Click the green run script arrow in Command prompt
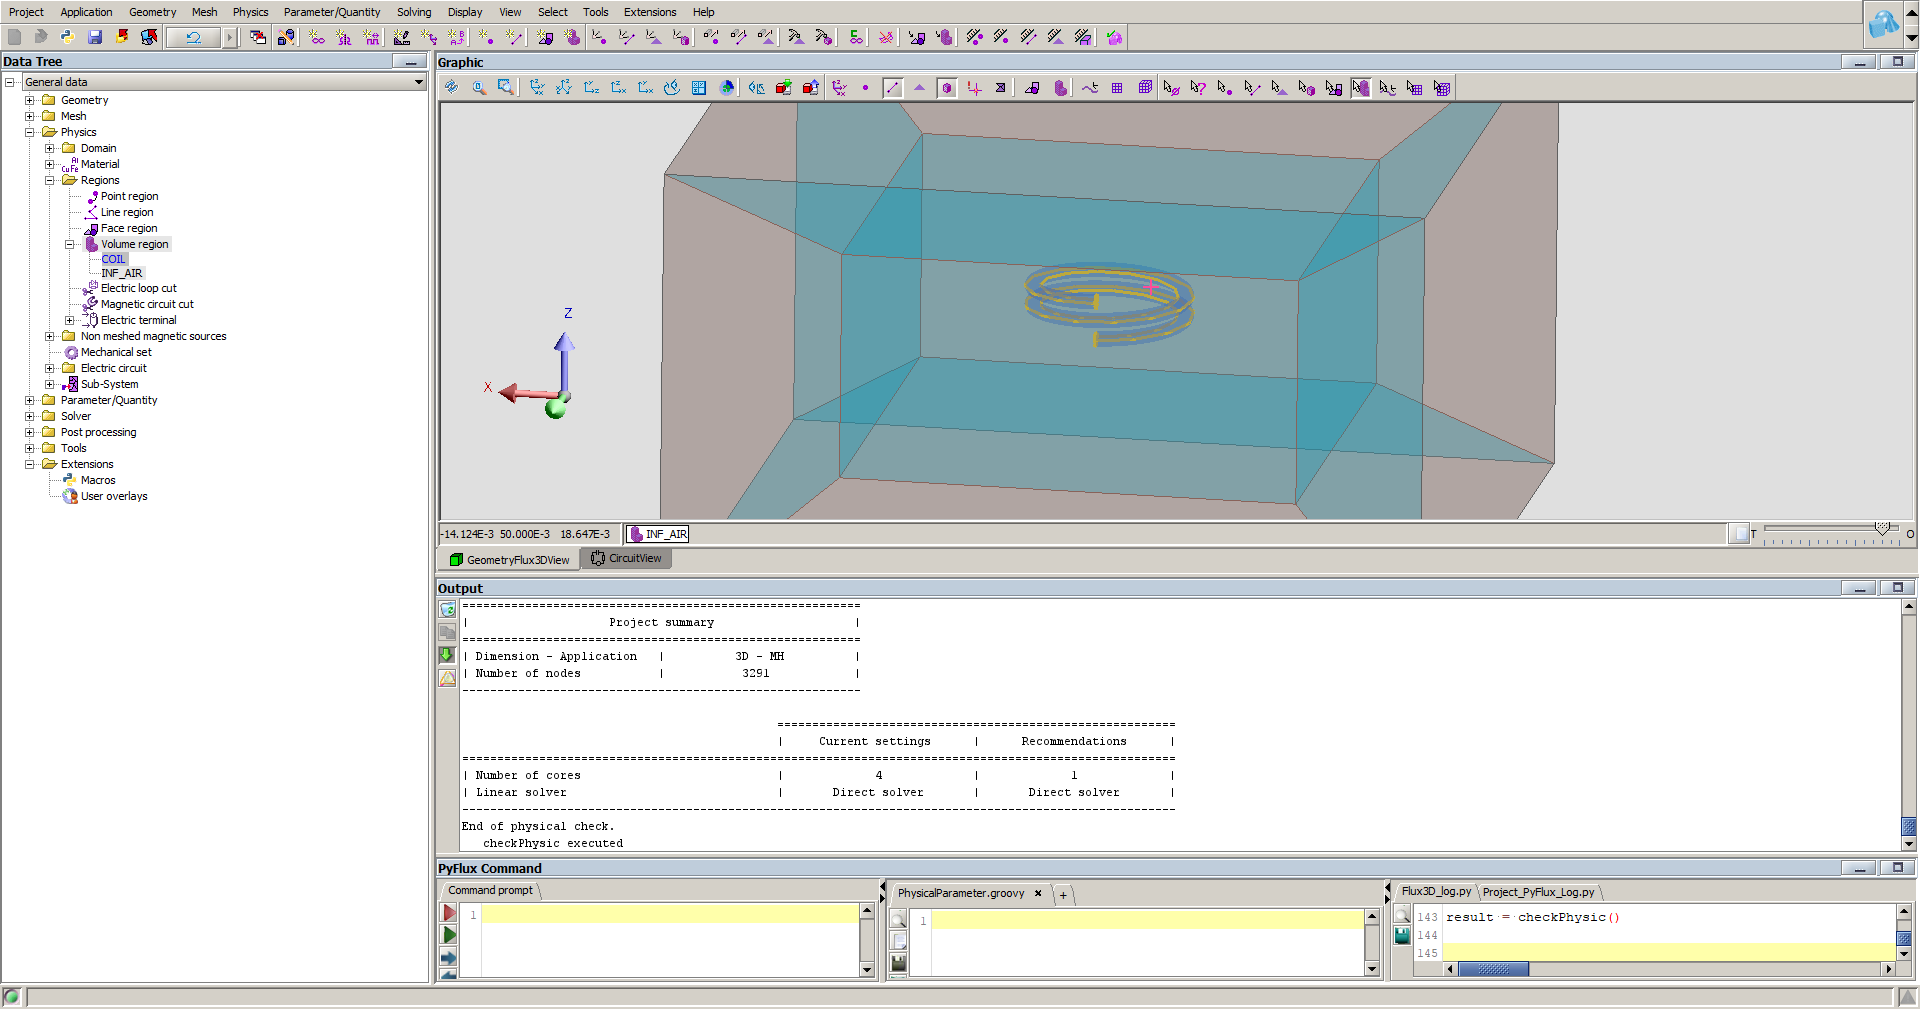This screenshot has height=1009, width=1920. (x=449, y=935)
